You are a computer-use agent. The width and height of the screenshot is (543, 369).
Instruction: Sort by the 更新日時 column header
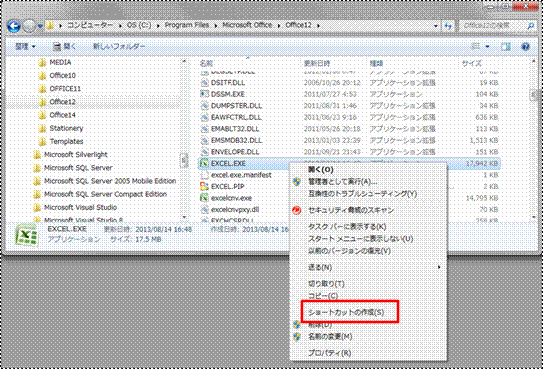317,63
